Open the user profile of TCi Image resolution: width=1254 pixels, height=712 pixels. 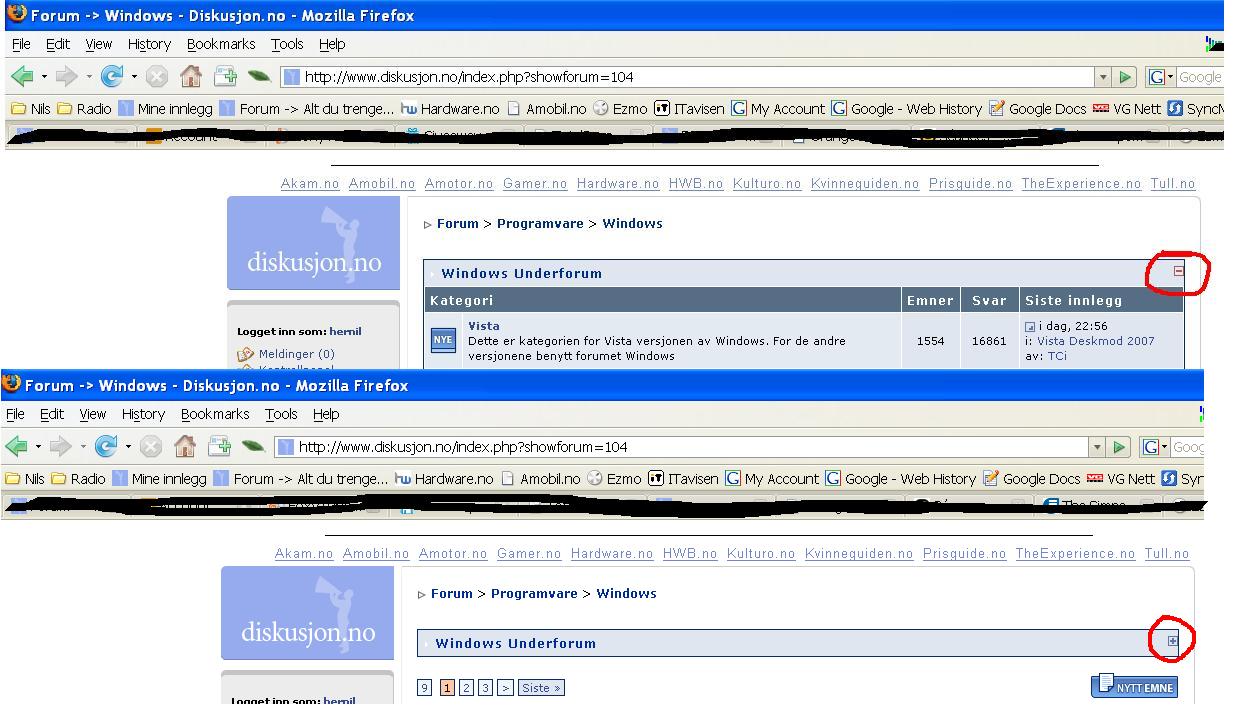point(1057,356)
